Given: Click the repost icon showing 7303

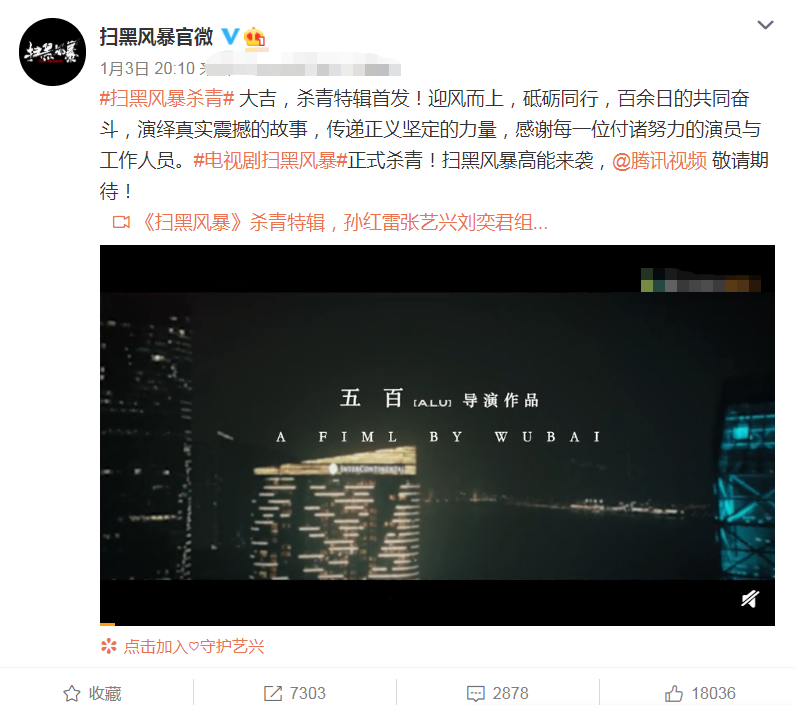Looking at the screenshot, I should [x=273, y=693].
